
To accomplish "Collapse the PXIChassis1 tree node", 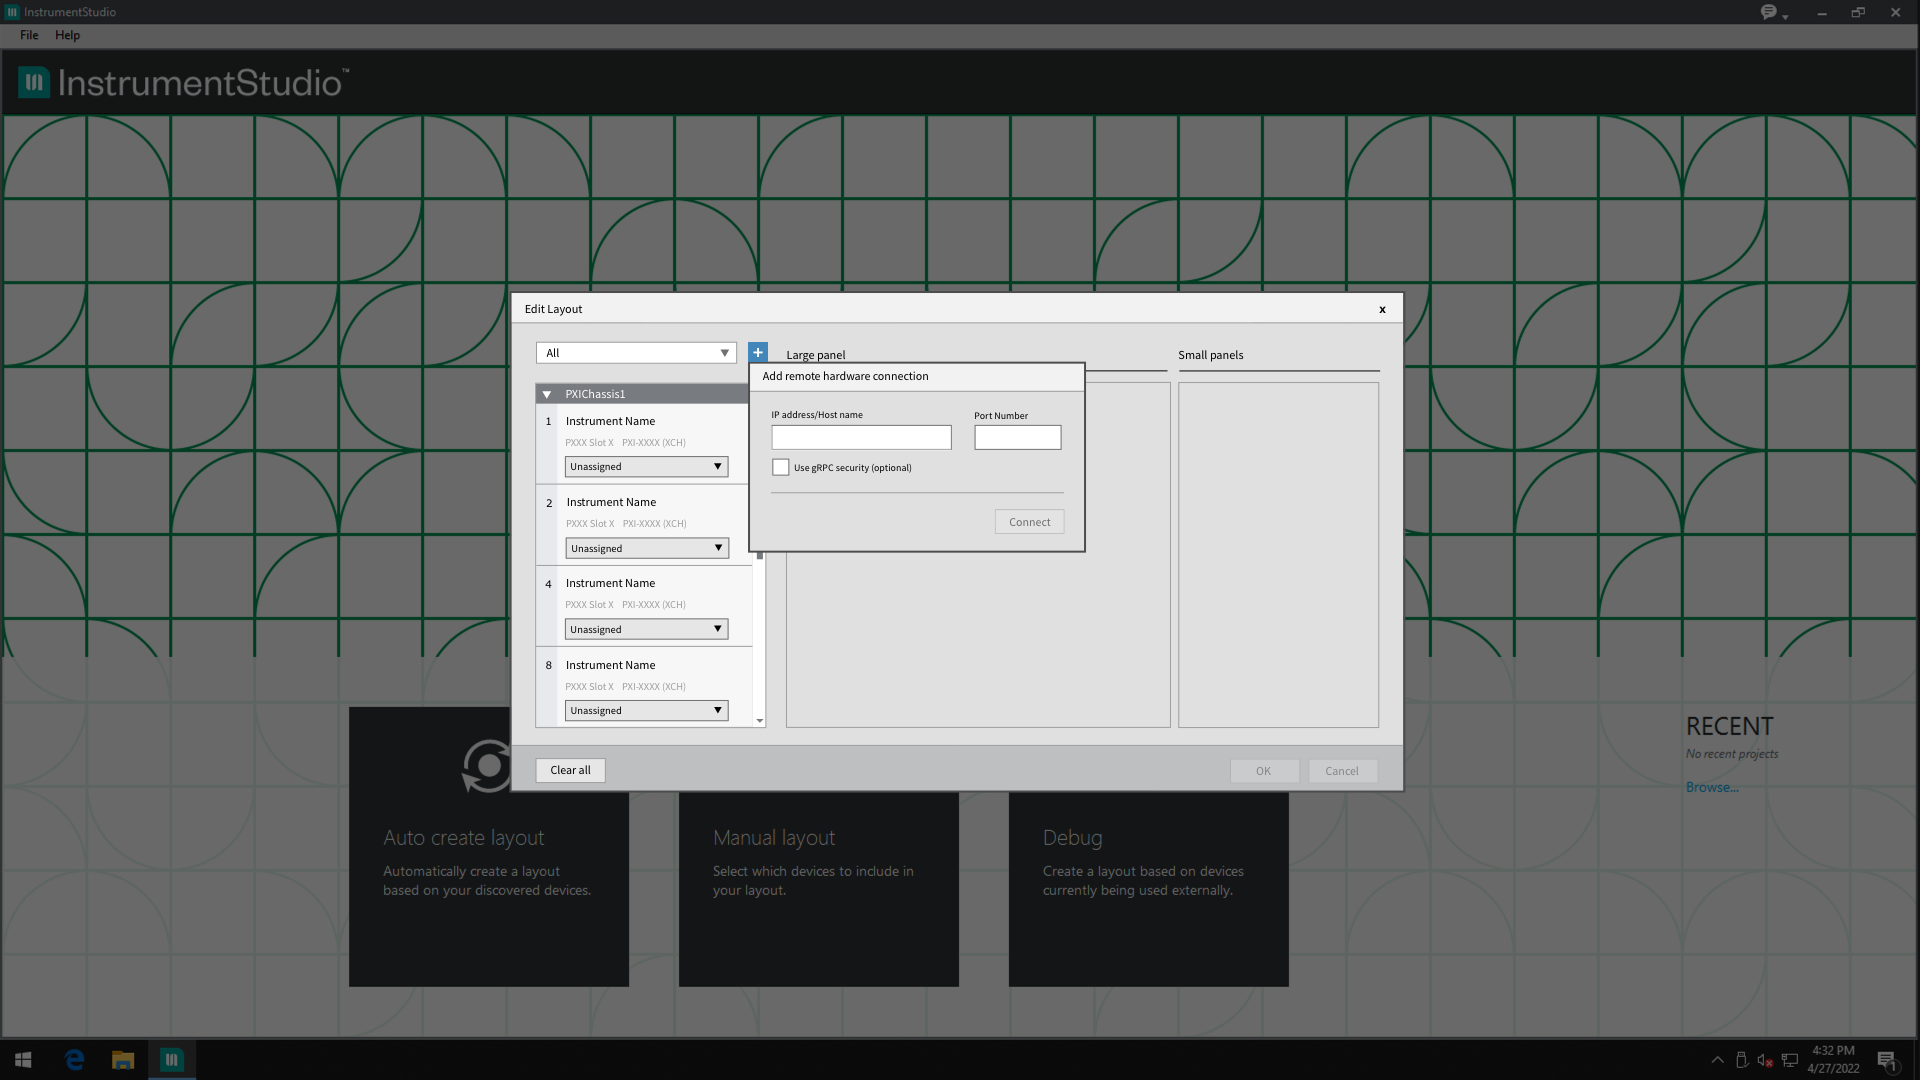I will (x=546, y=394).
